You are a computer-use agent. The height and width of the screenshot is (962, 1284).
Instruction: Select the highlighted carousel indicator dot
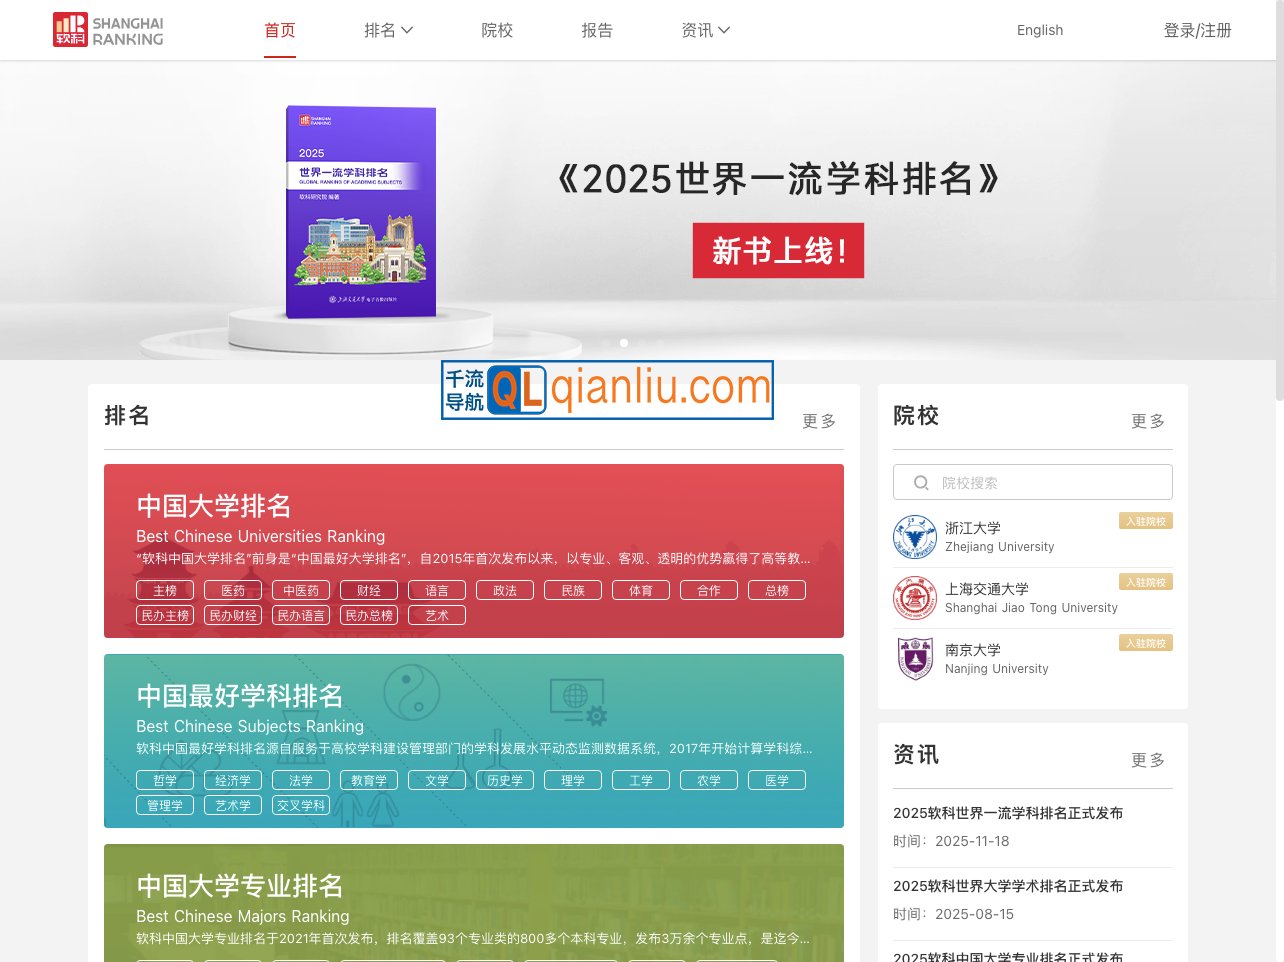623,342
